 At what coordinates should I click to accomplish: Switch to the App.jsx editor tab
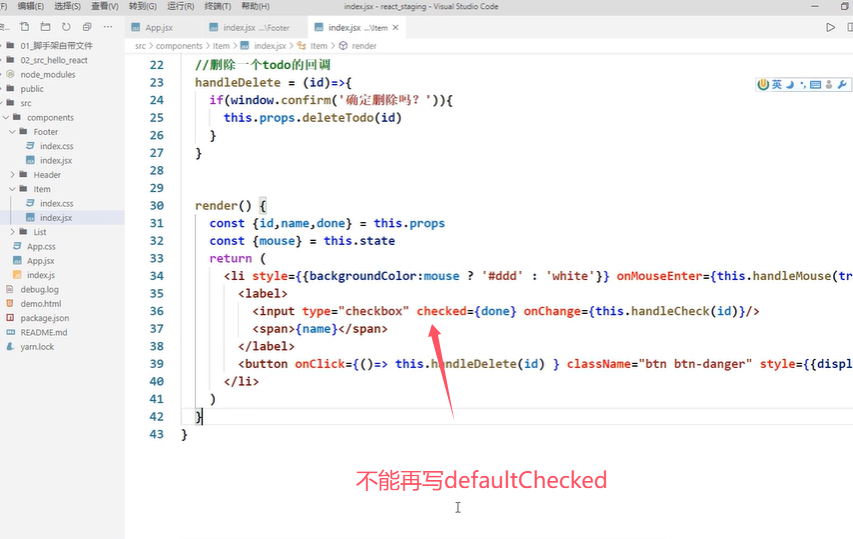(x=163, y=27)
